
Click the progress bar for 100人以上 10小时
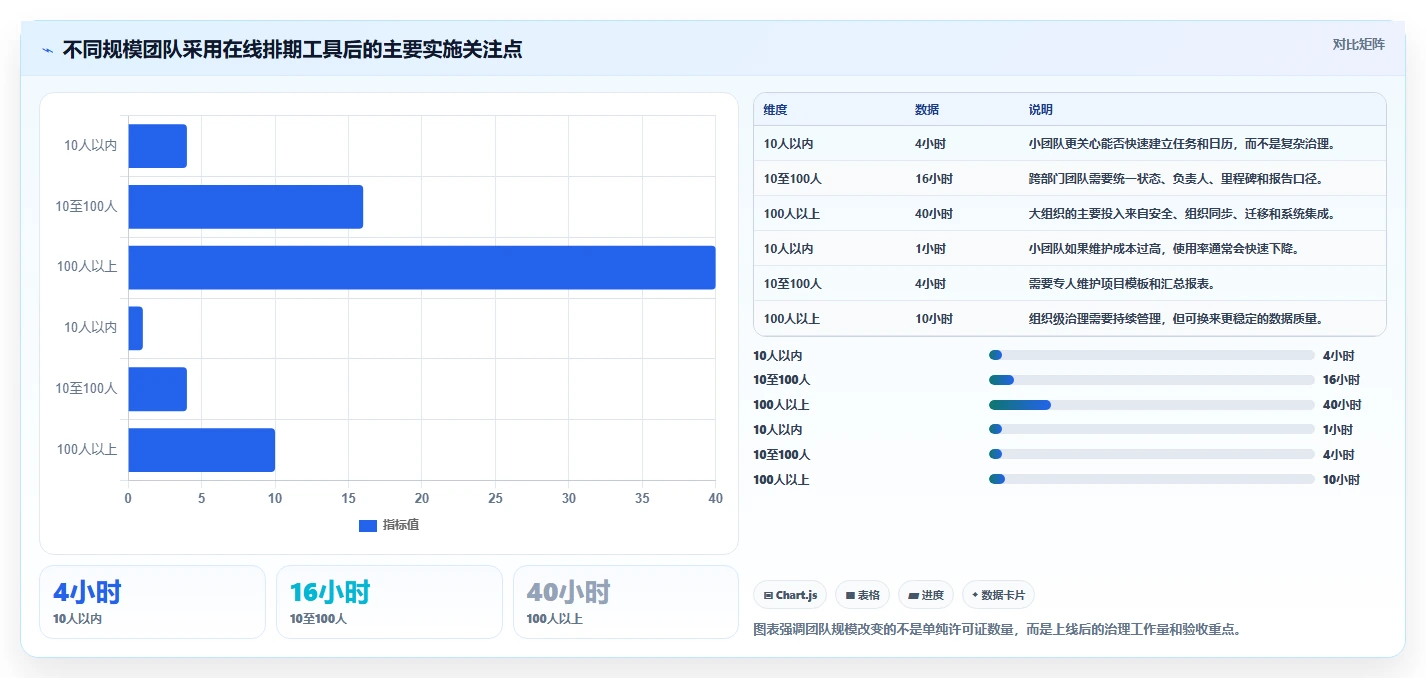tap(1151, 479)
